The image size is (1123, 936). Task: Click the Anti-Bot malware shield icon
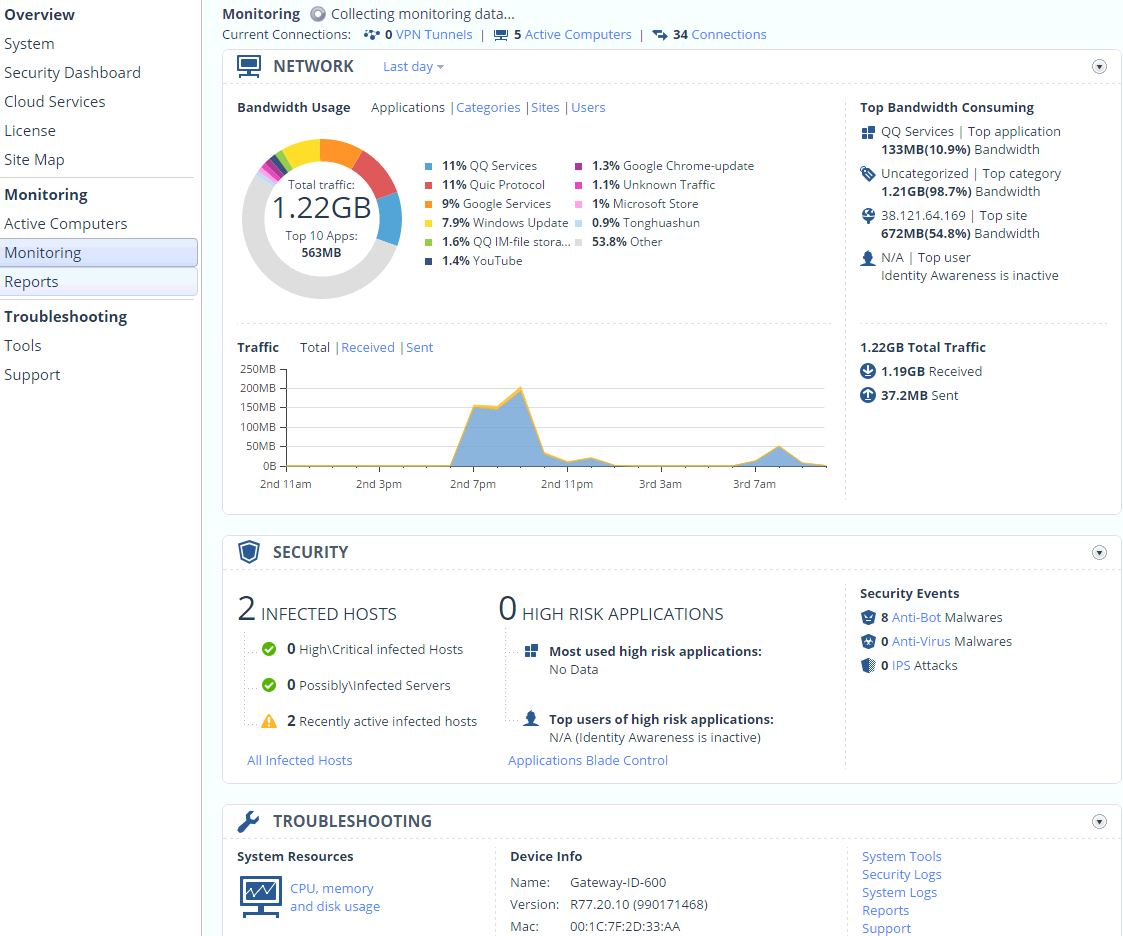pyautogui.click(x=868, y=617)
